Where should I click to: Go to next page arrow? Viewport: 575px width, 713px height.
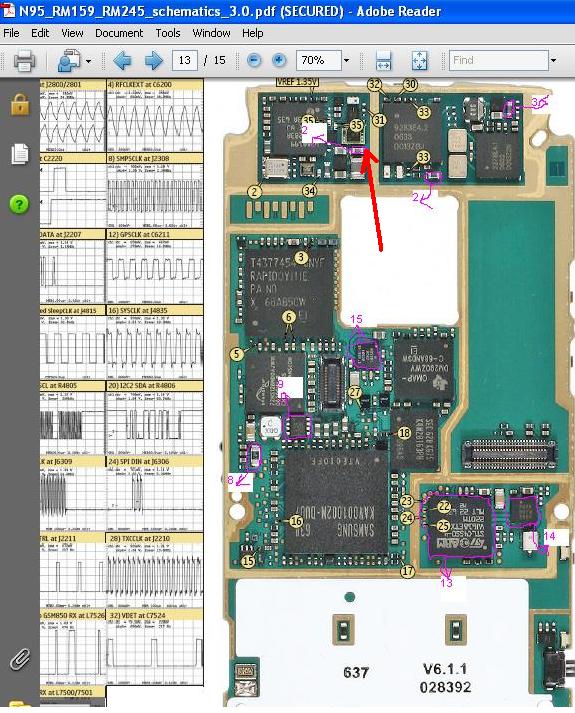pos(154,60)
